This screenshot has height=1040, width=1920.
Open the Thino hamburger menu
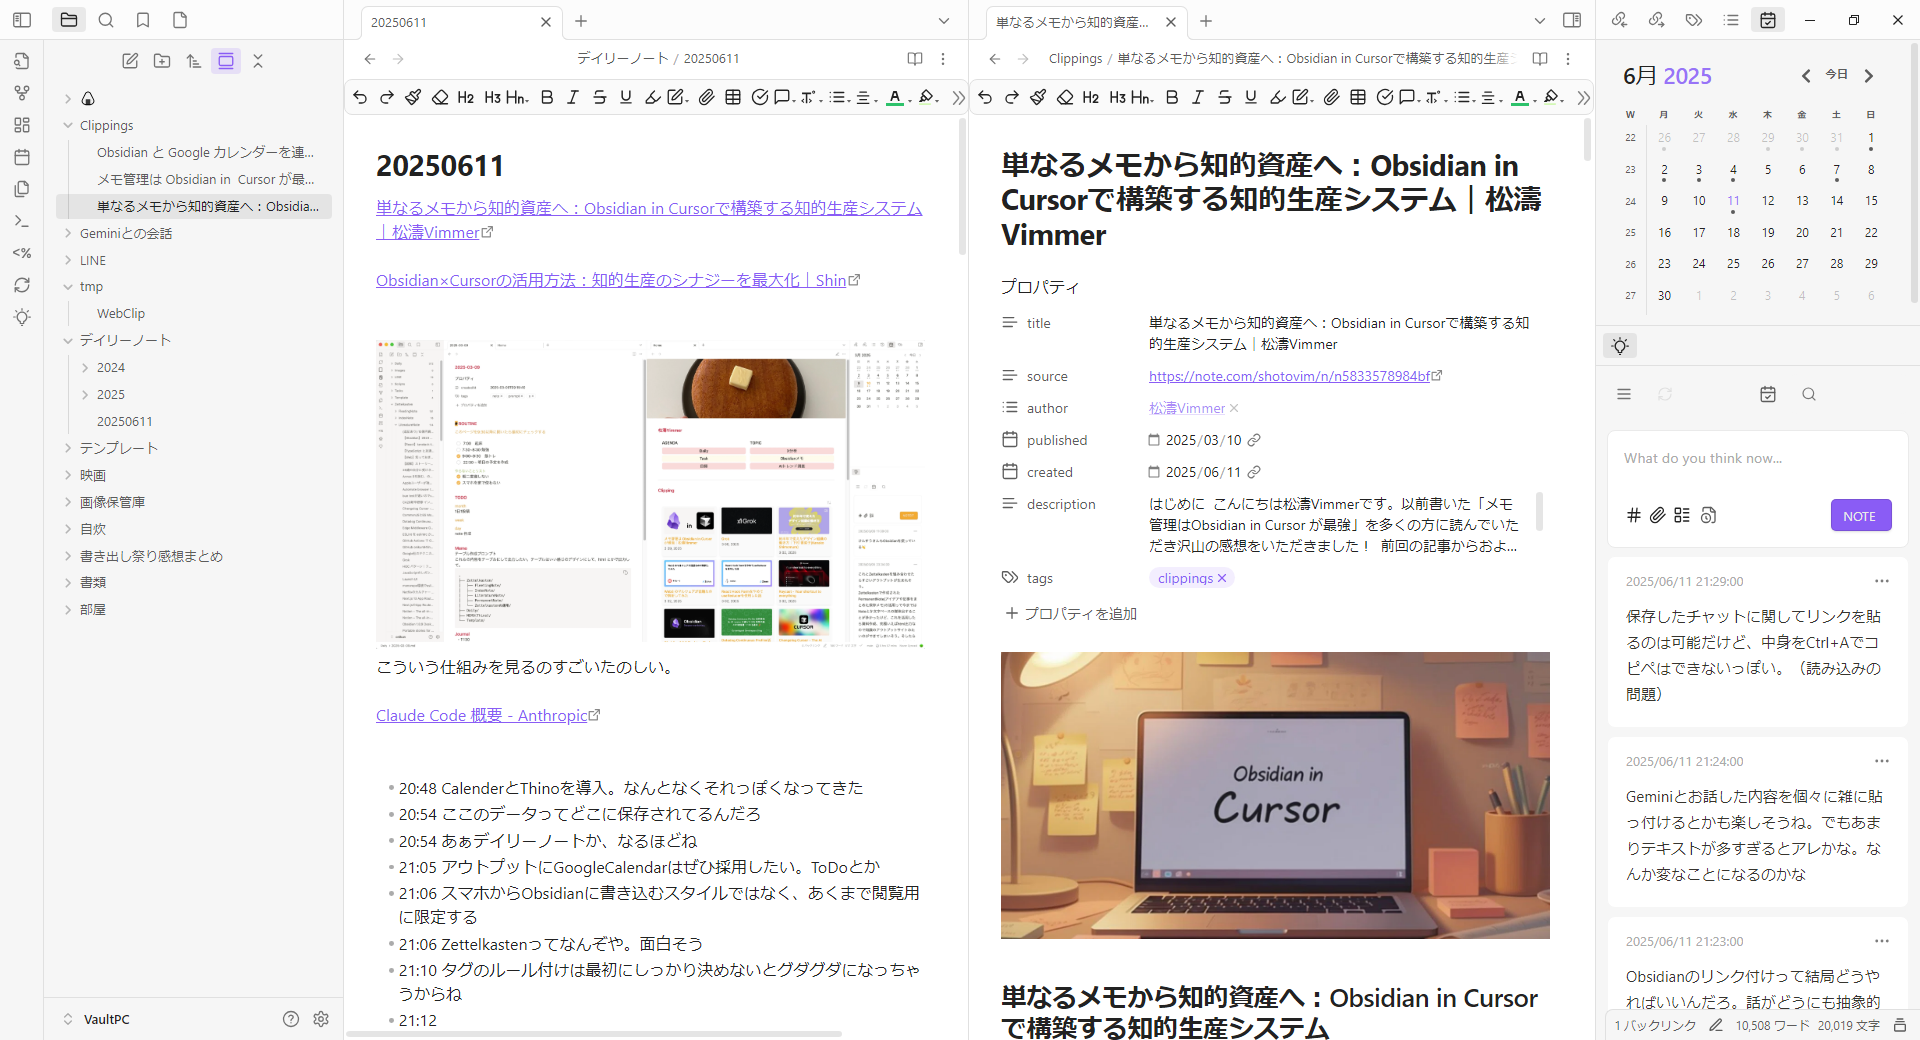point(1624,394)
